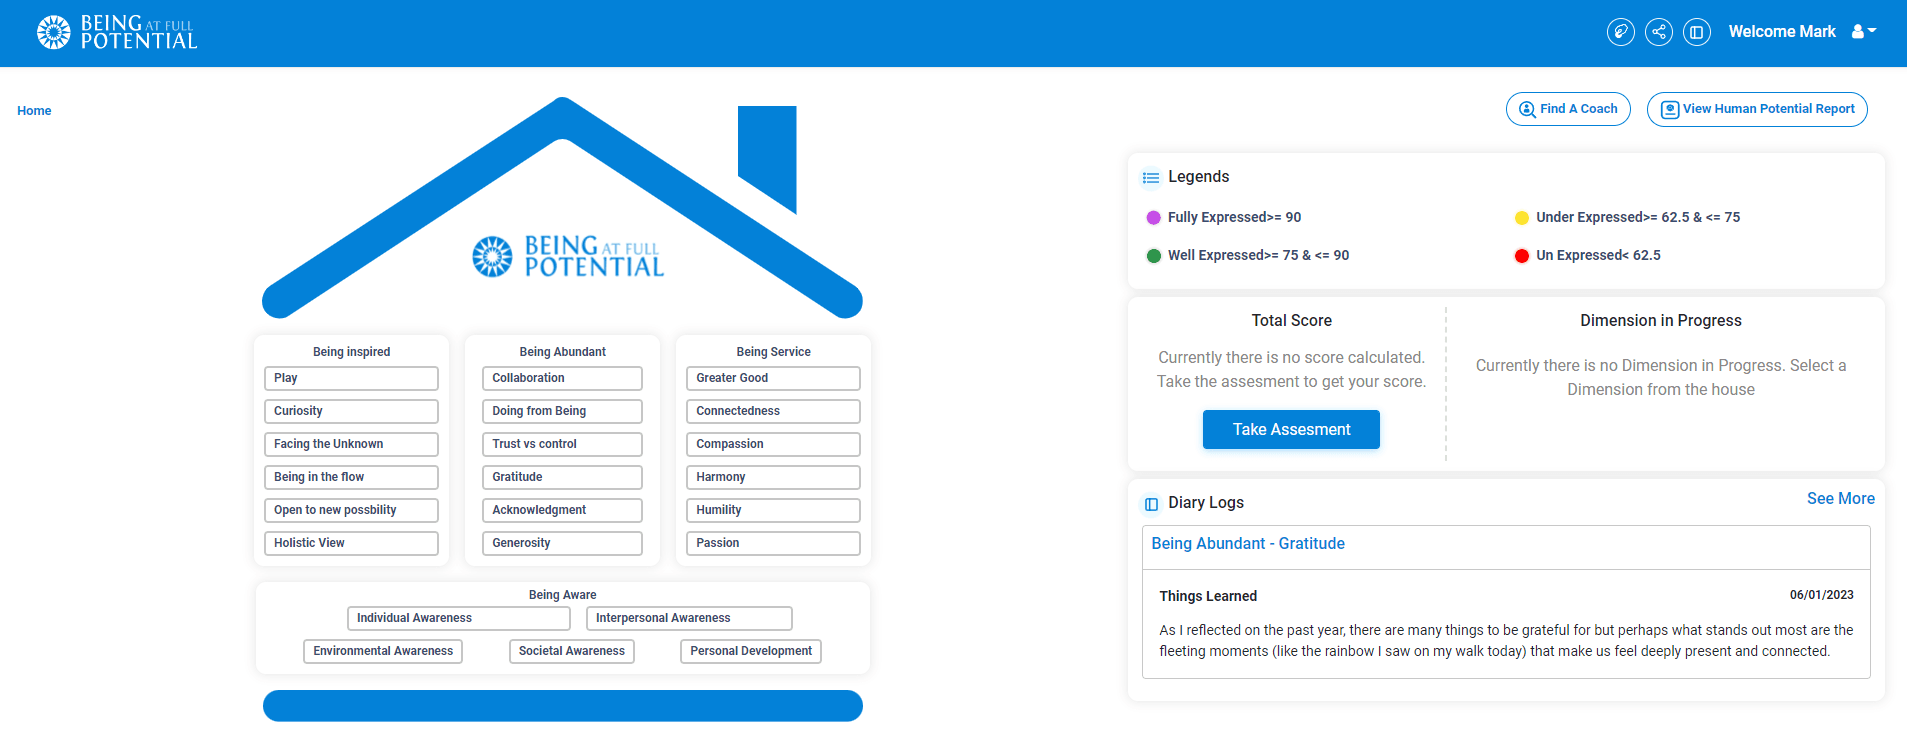Click the Dimension in Progress heading

[1660, 321]
